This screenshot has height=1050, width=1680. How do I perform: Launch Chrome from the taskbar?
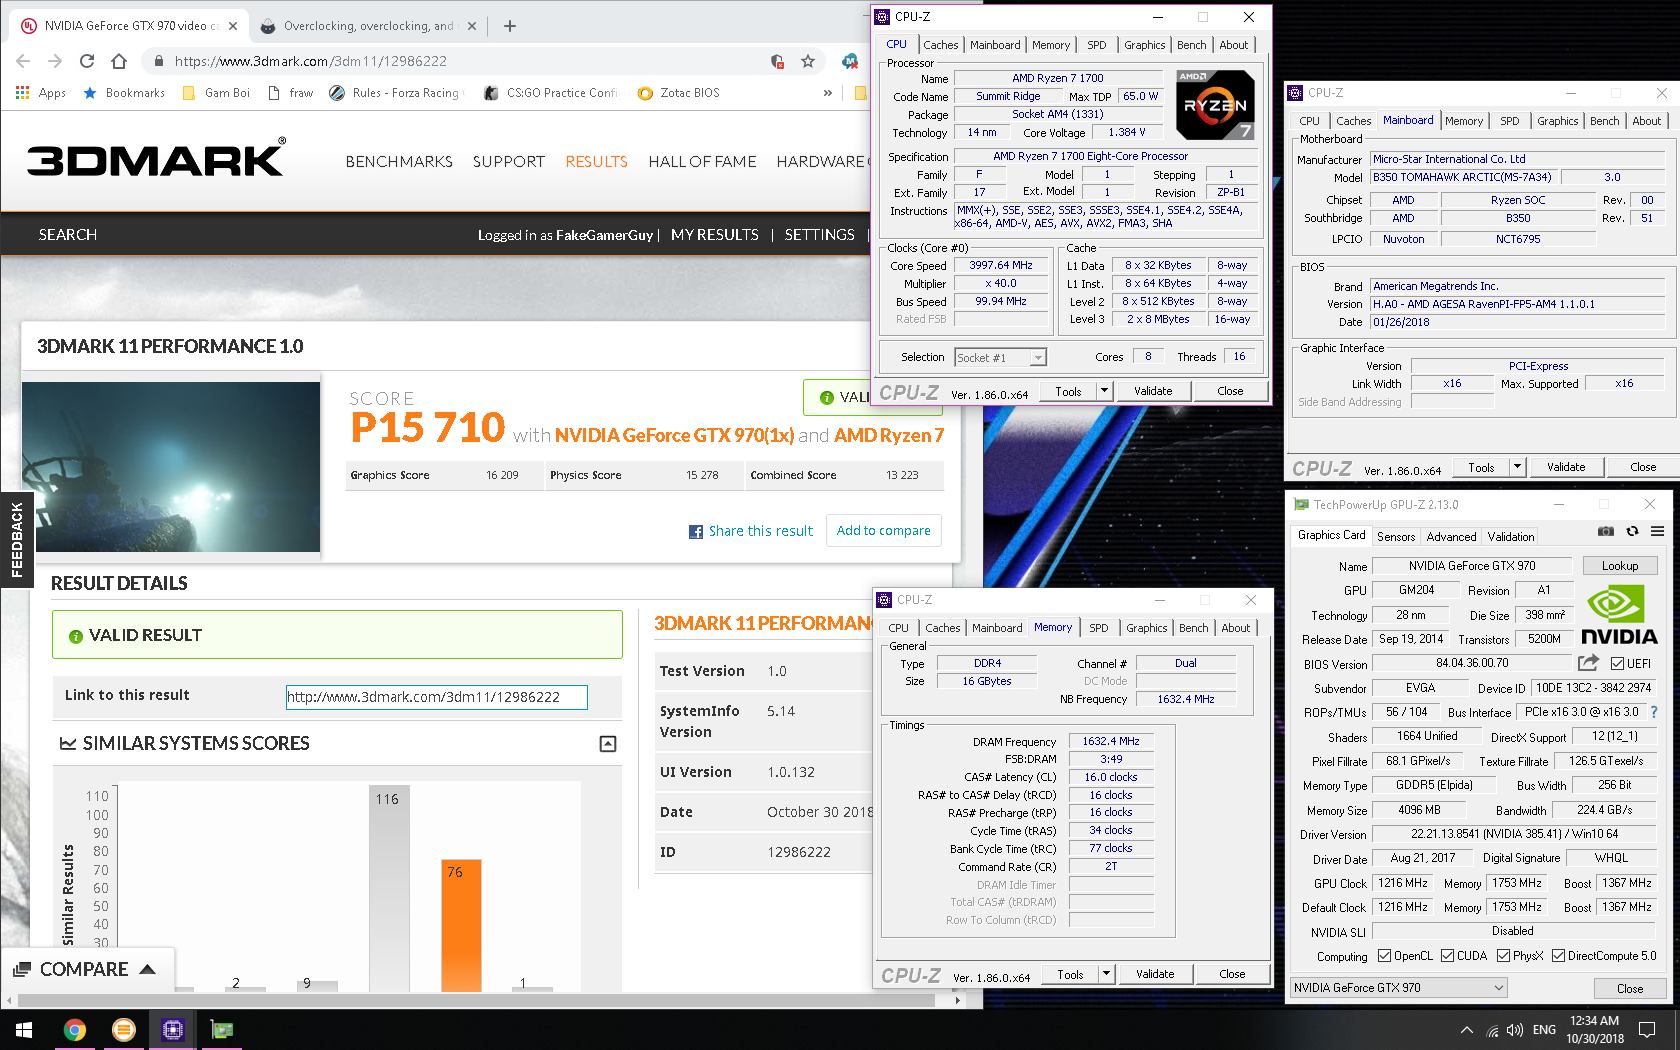[75, 1029]
